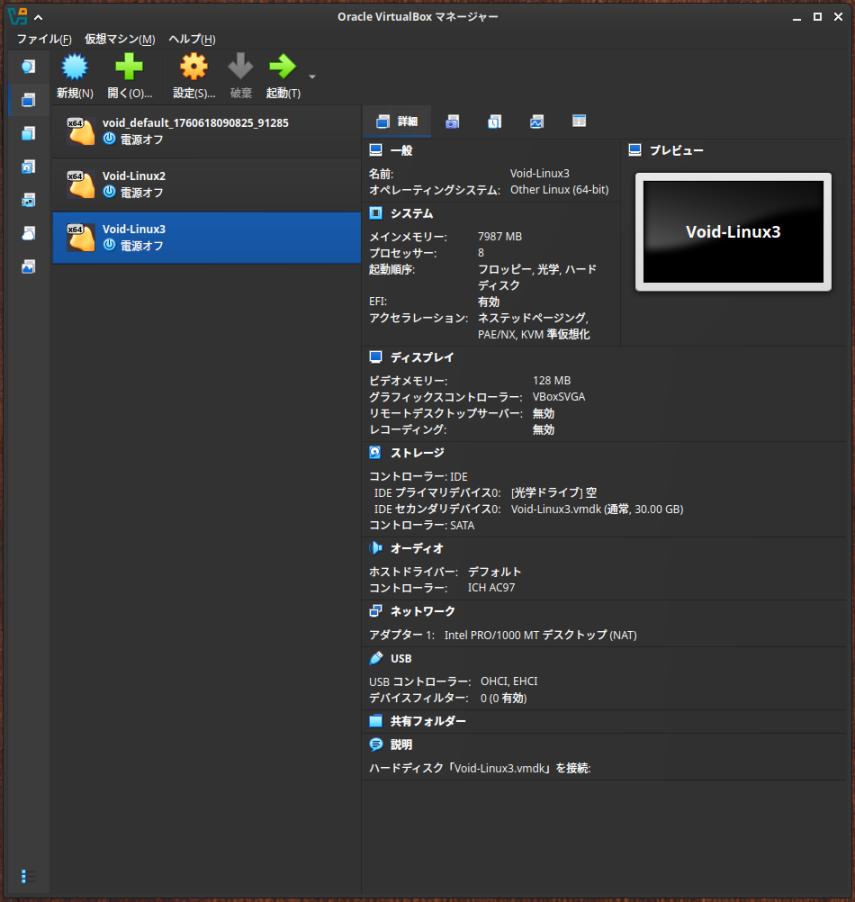Screen dimensions: 855x902
Task: Start the VM with 起動(T) arrow
Action: pos(283,76)
